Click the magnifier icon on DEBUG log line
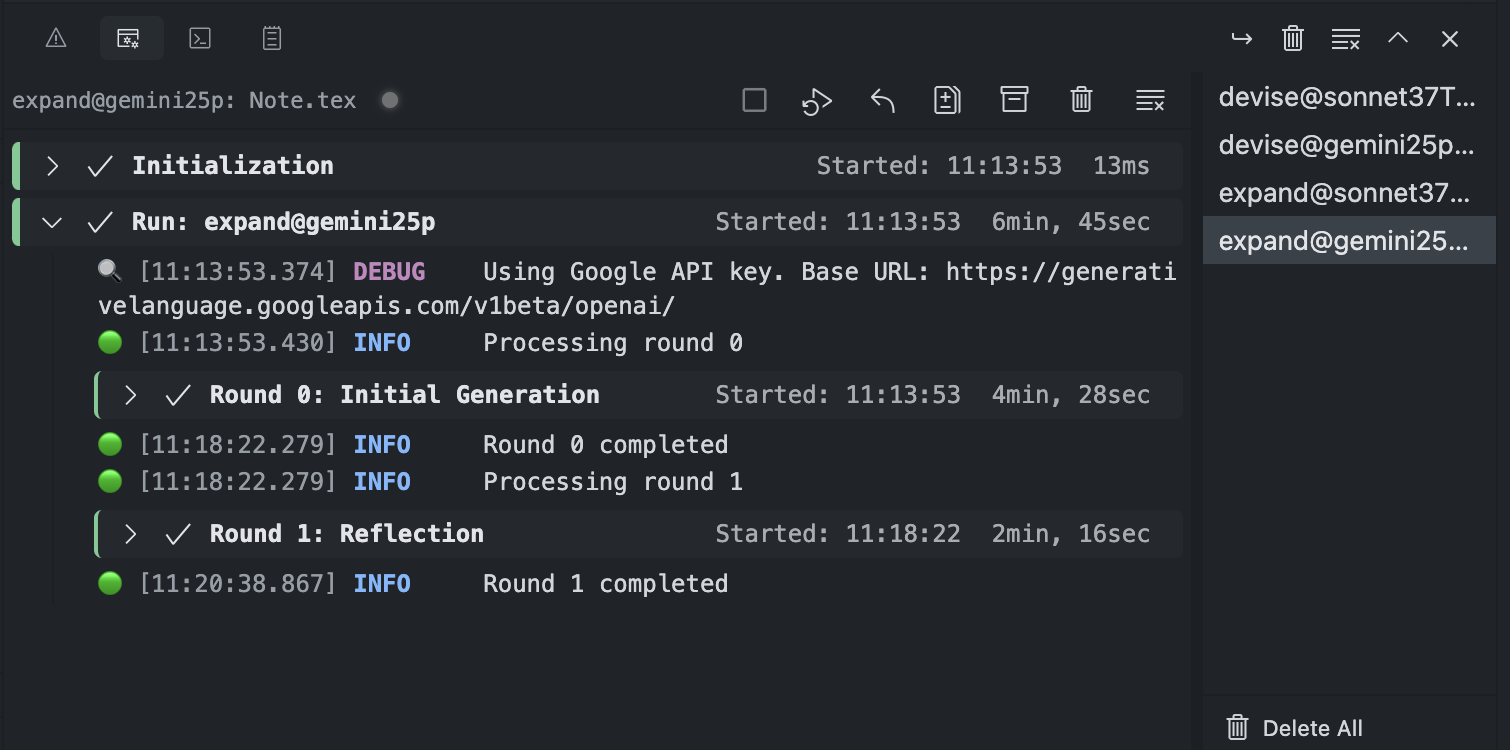 pos(109,270)
